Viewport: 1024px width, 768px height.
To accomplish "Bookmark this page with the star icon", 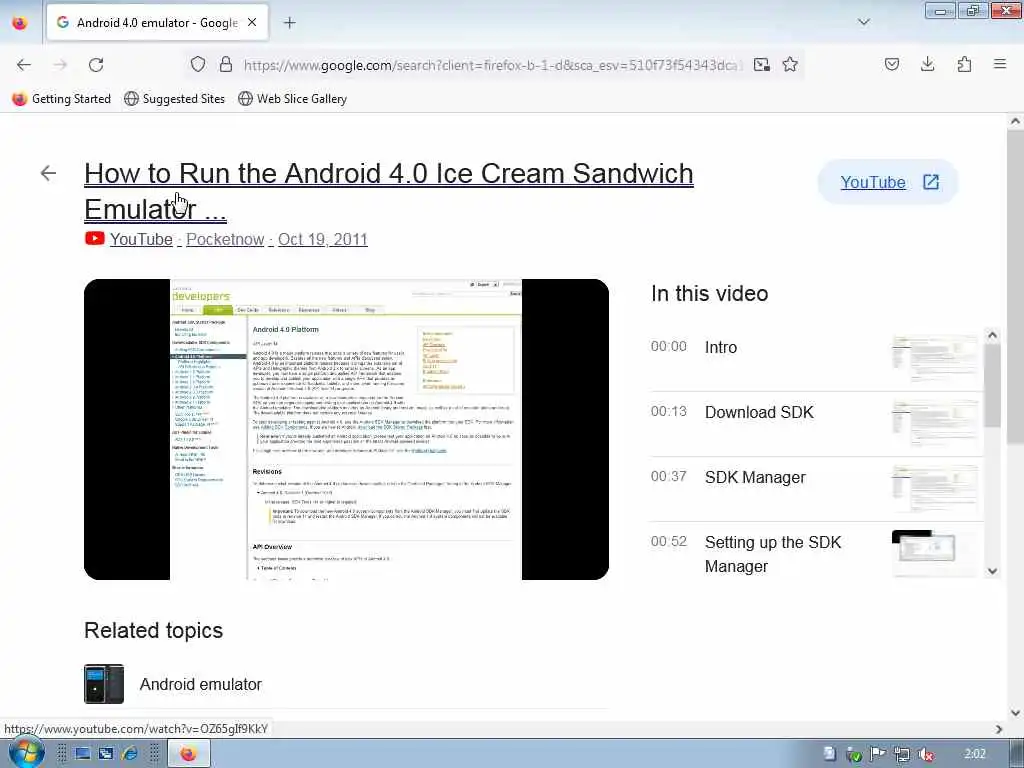I will (x=790, y=64).
